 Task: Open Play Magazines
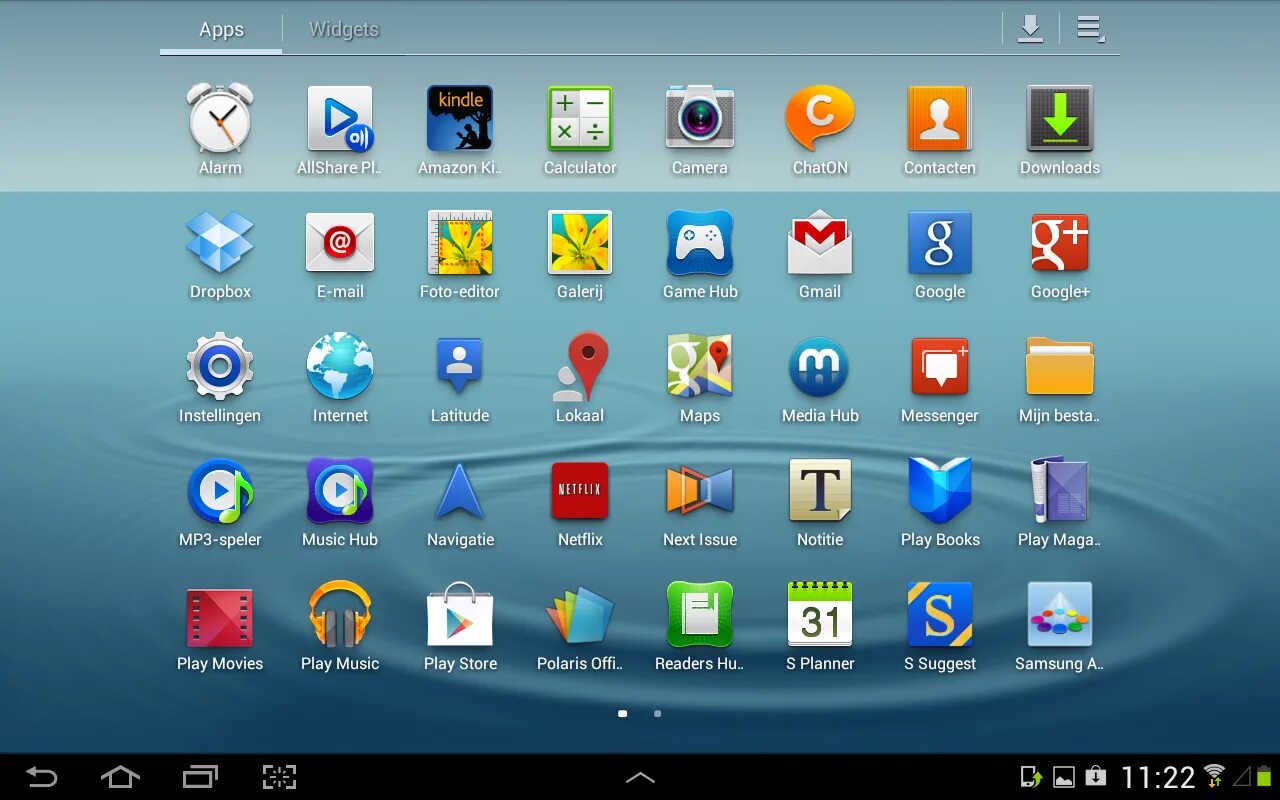(1060, 491)
